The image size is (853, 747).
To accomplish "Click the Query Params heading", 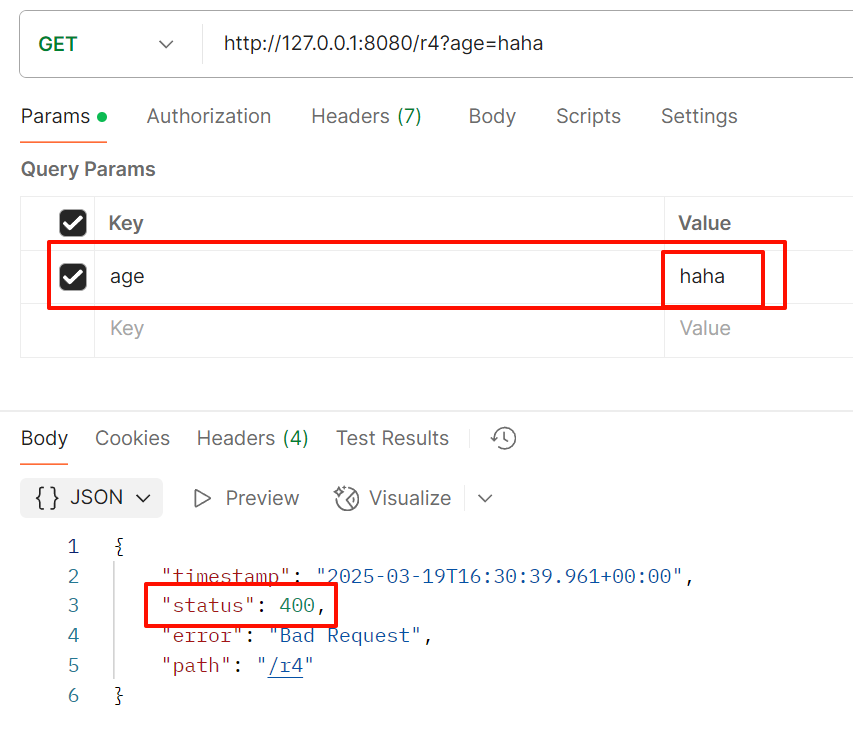I will [88, 169].
